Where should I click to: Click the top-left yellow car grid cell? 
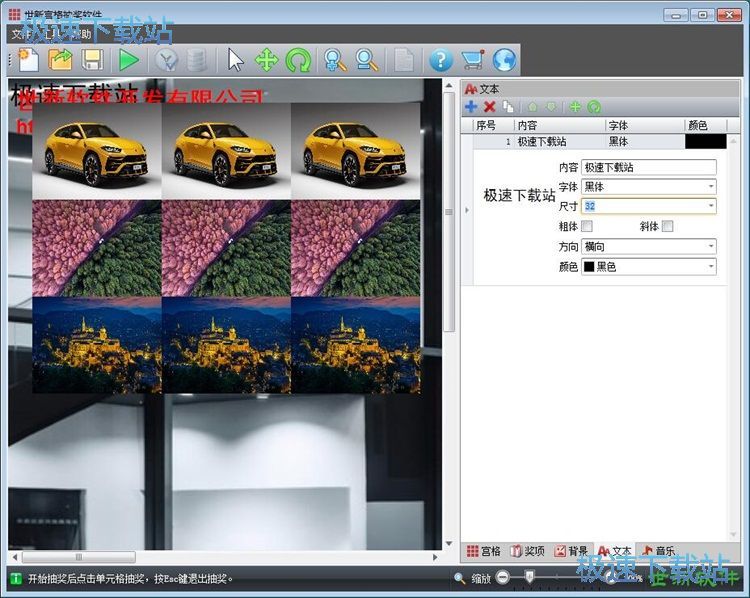[97, 151]
